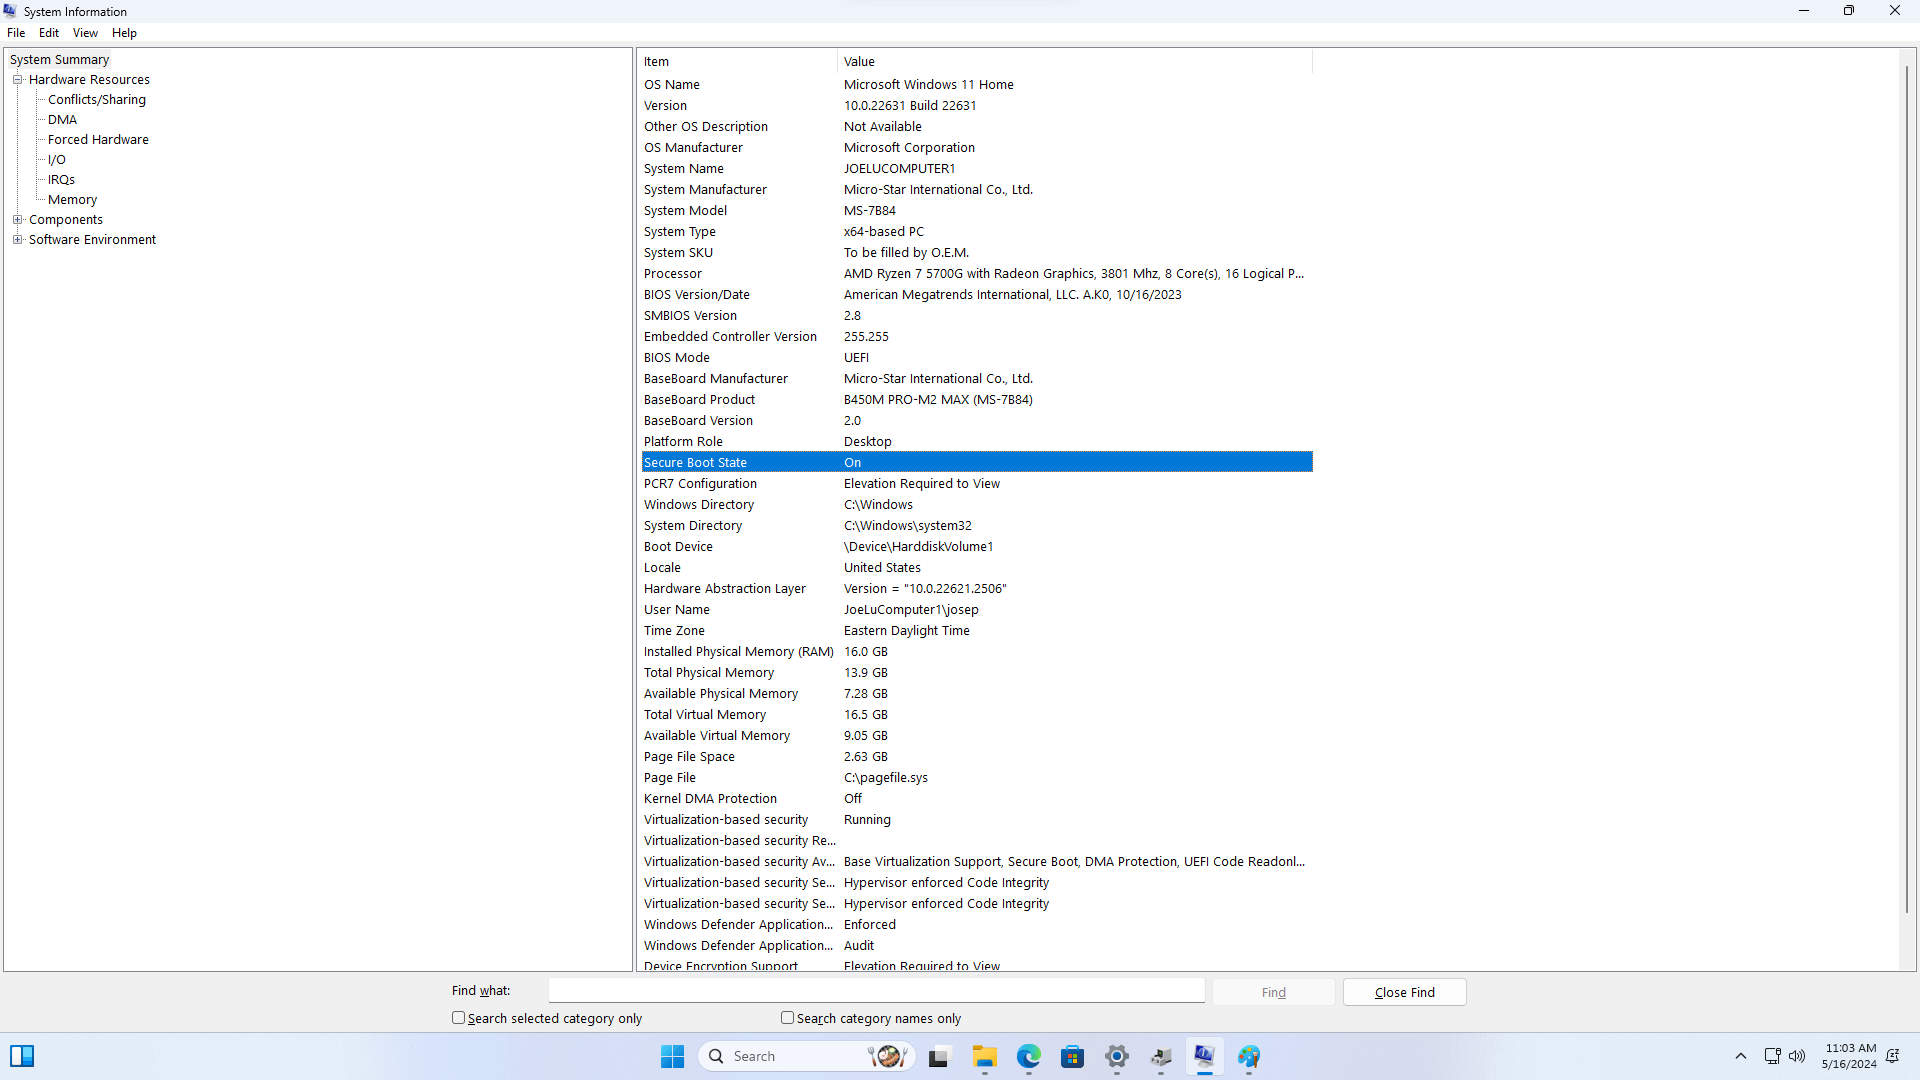Open File Explorer from the taskbar
Image resolution: width=1920 pixels, height=1080 pixels.
click(x=985, y=1056)
